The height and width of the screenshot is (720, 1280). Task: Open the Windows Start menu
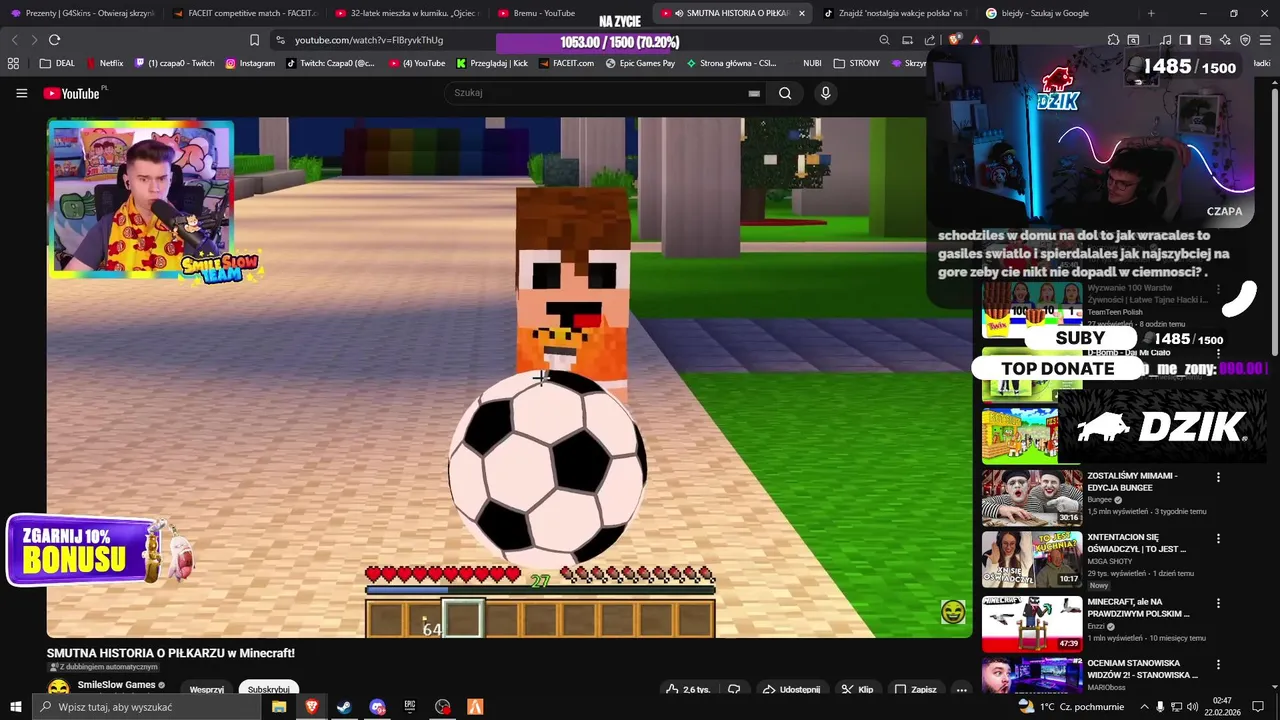click(15, 707)
